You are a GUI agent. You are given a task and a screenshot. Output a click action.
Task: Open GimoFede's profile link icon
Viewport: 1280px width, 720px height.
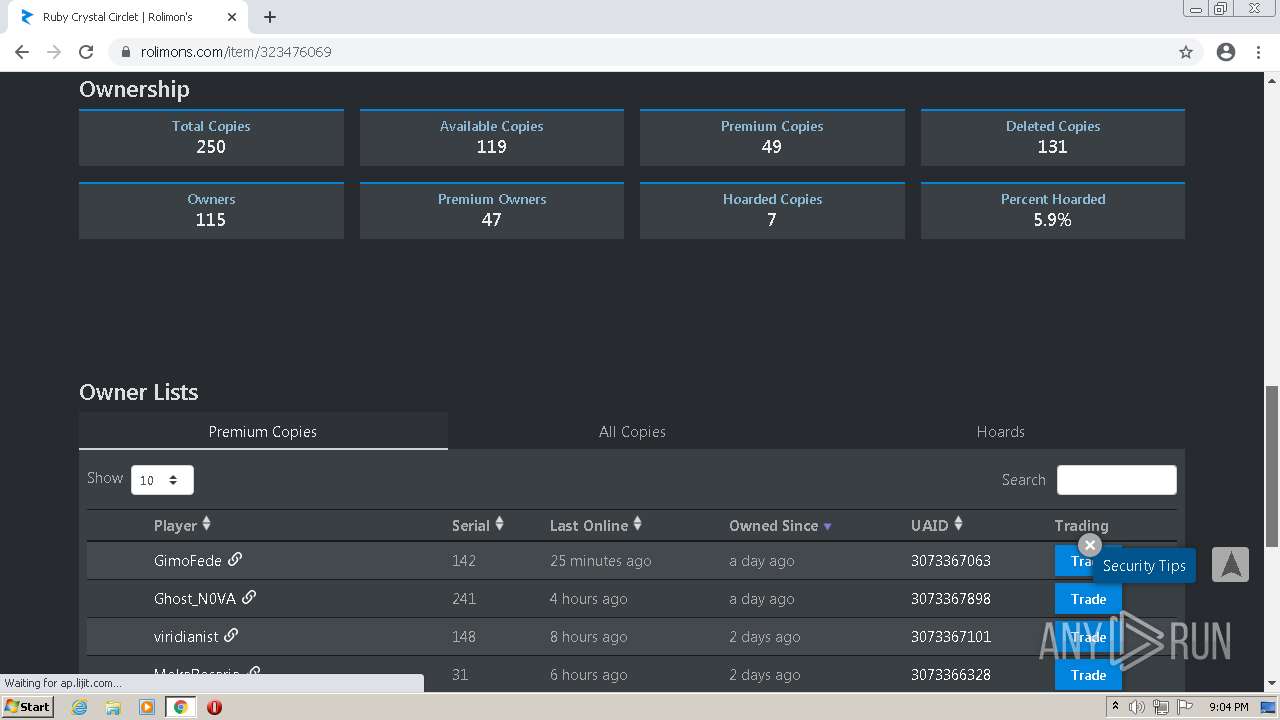[x=235, y=559]
